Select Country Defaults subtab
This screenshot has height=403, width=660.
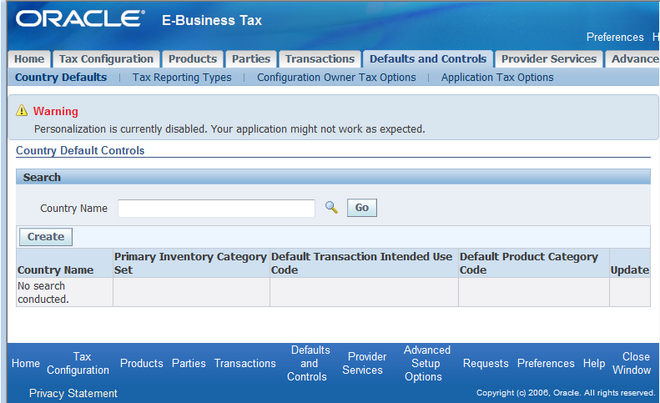[x=61, y=77]
